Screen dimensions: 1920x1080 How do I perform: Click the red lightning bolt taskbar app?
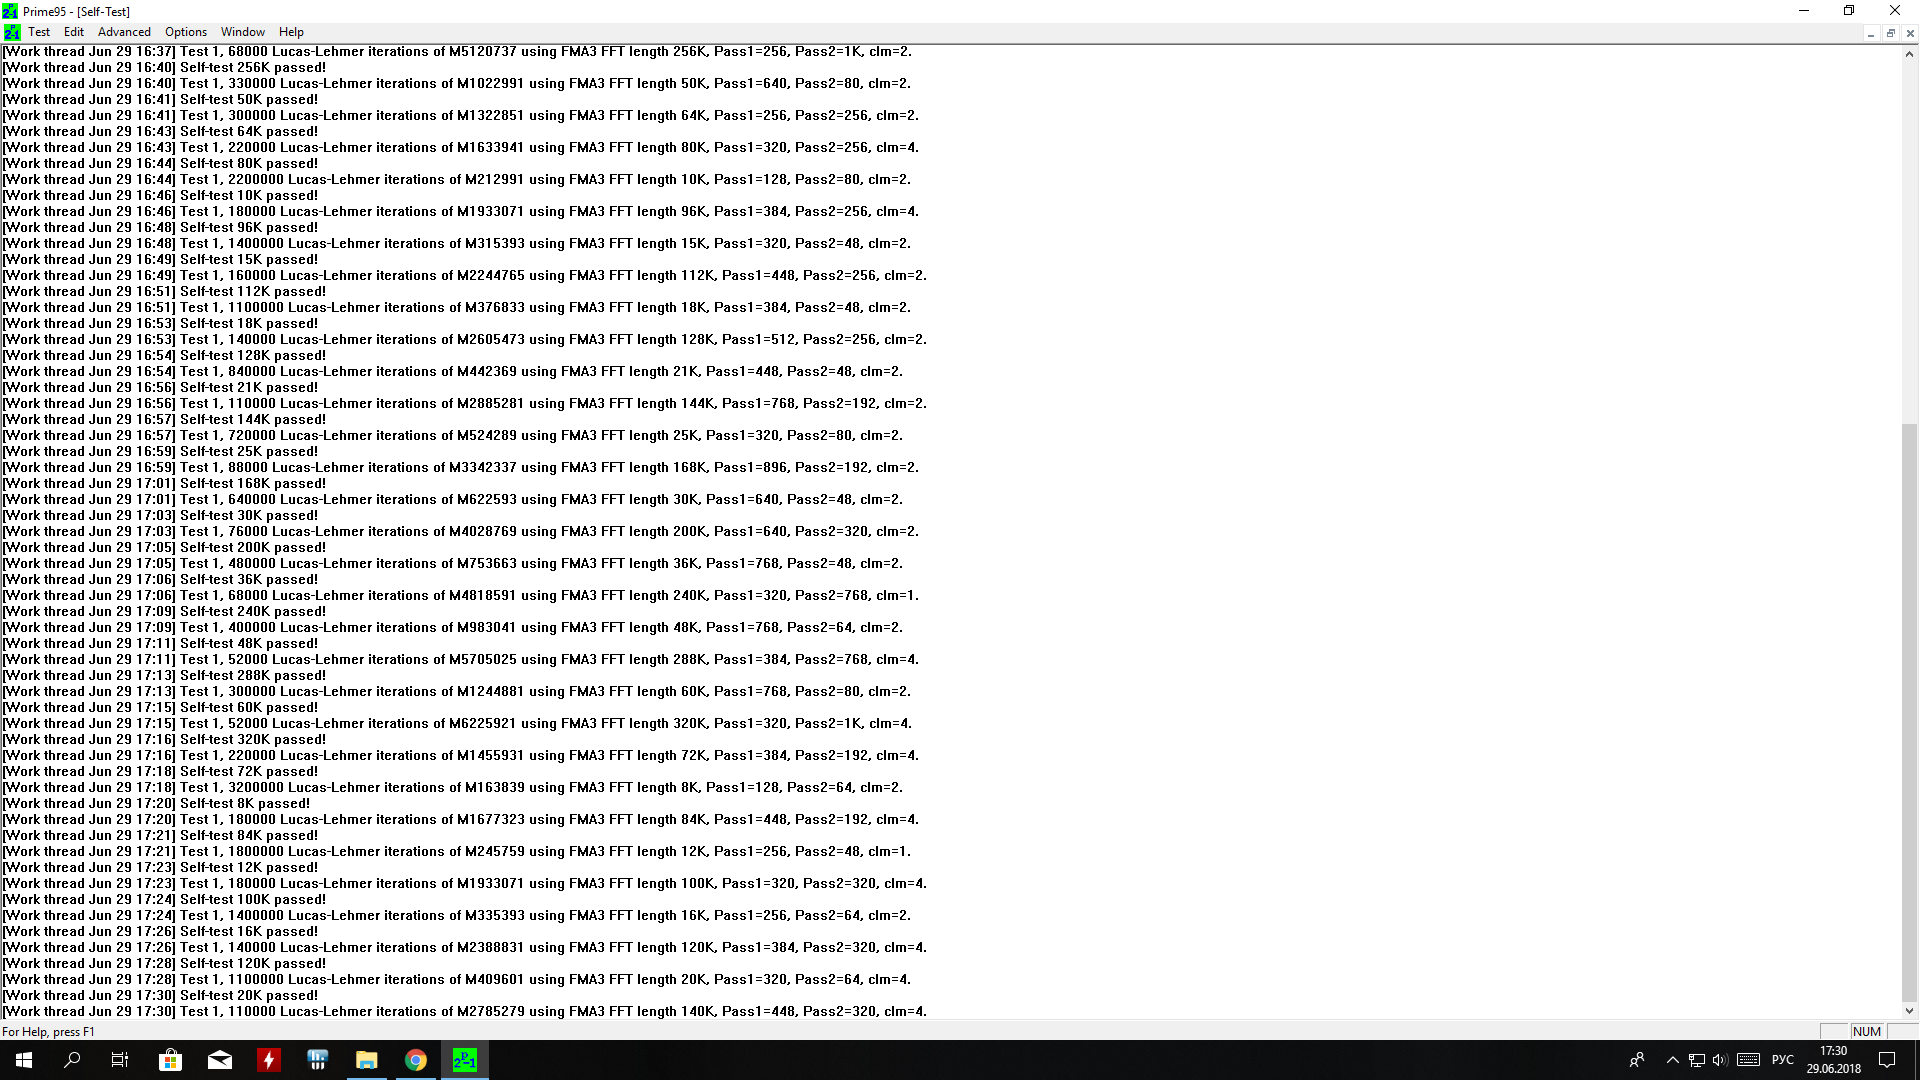(x=269, y=1060)
